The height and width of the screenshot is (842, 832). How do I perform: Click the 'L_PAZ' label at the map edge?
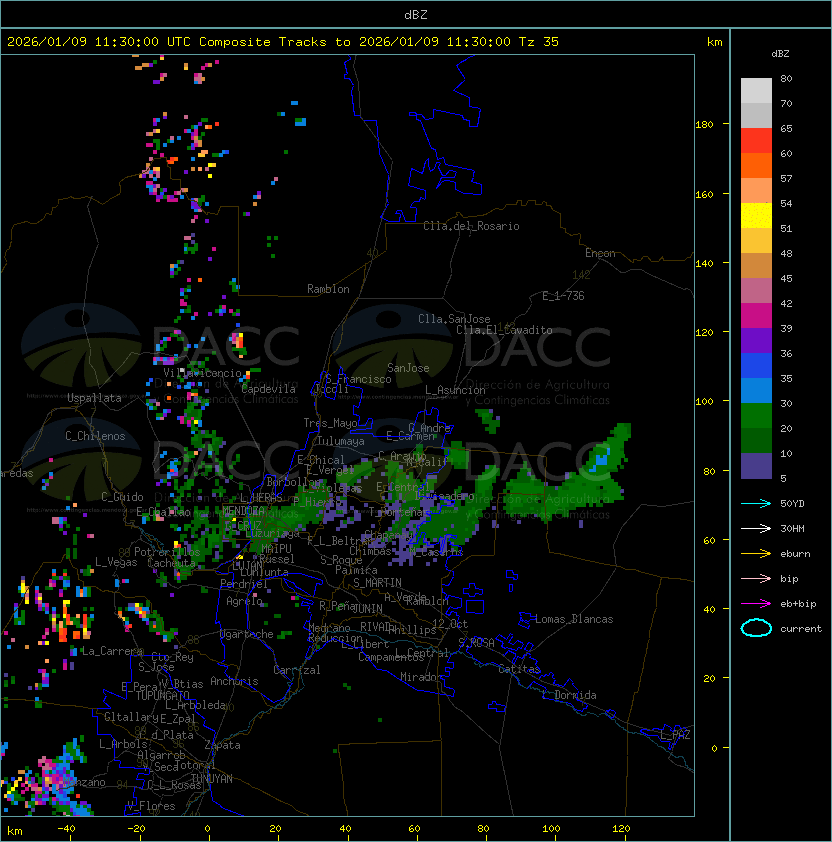tap(675, 735)
